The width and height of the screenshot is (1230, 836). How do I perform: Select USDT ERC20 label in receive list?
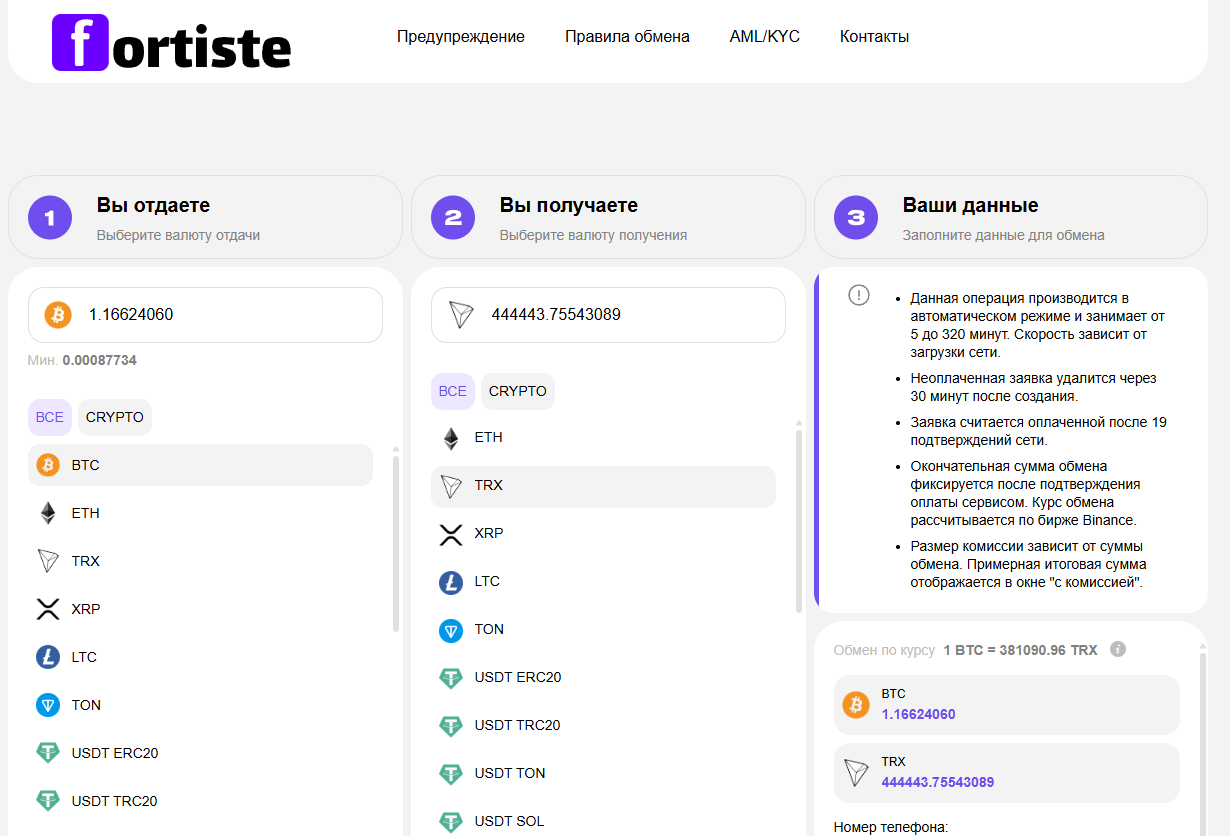tap(518, 678)
